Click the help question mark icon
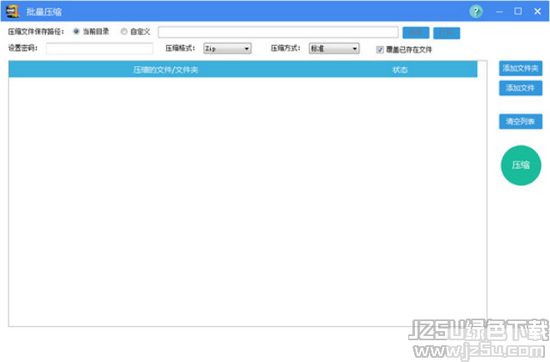 476,12
